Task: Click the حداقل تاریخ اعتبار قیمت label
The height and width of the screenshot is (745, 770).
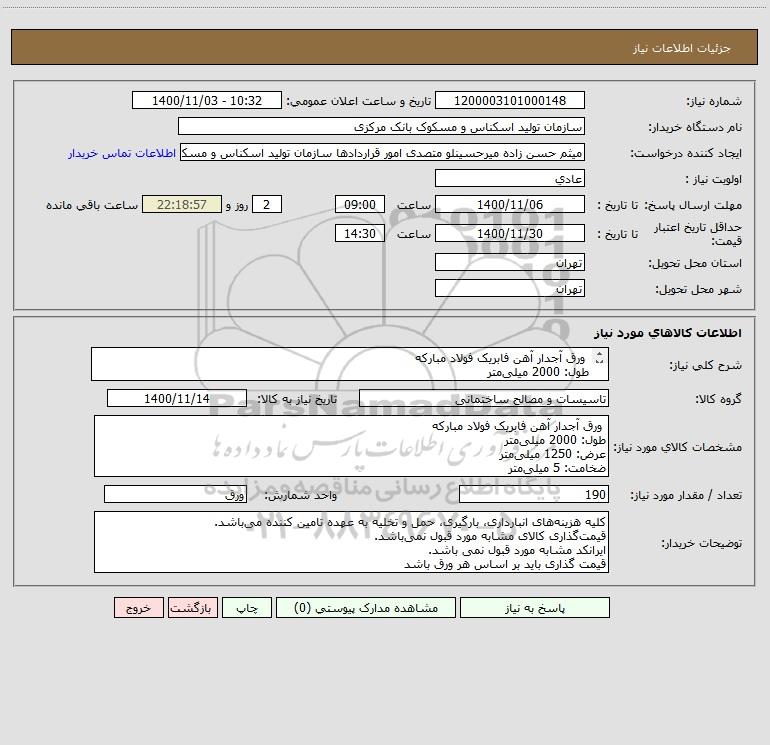Action: [x=698, y=234]
